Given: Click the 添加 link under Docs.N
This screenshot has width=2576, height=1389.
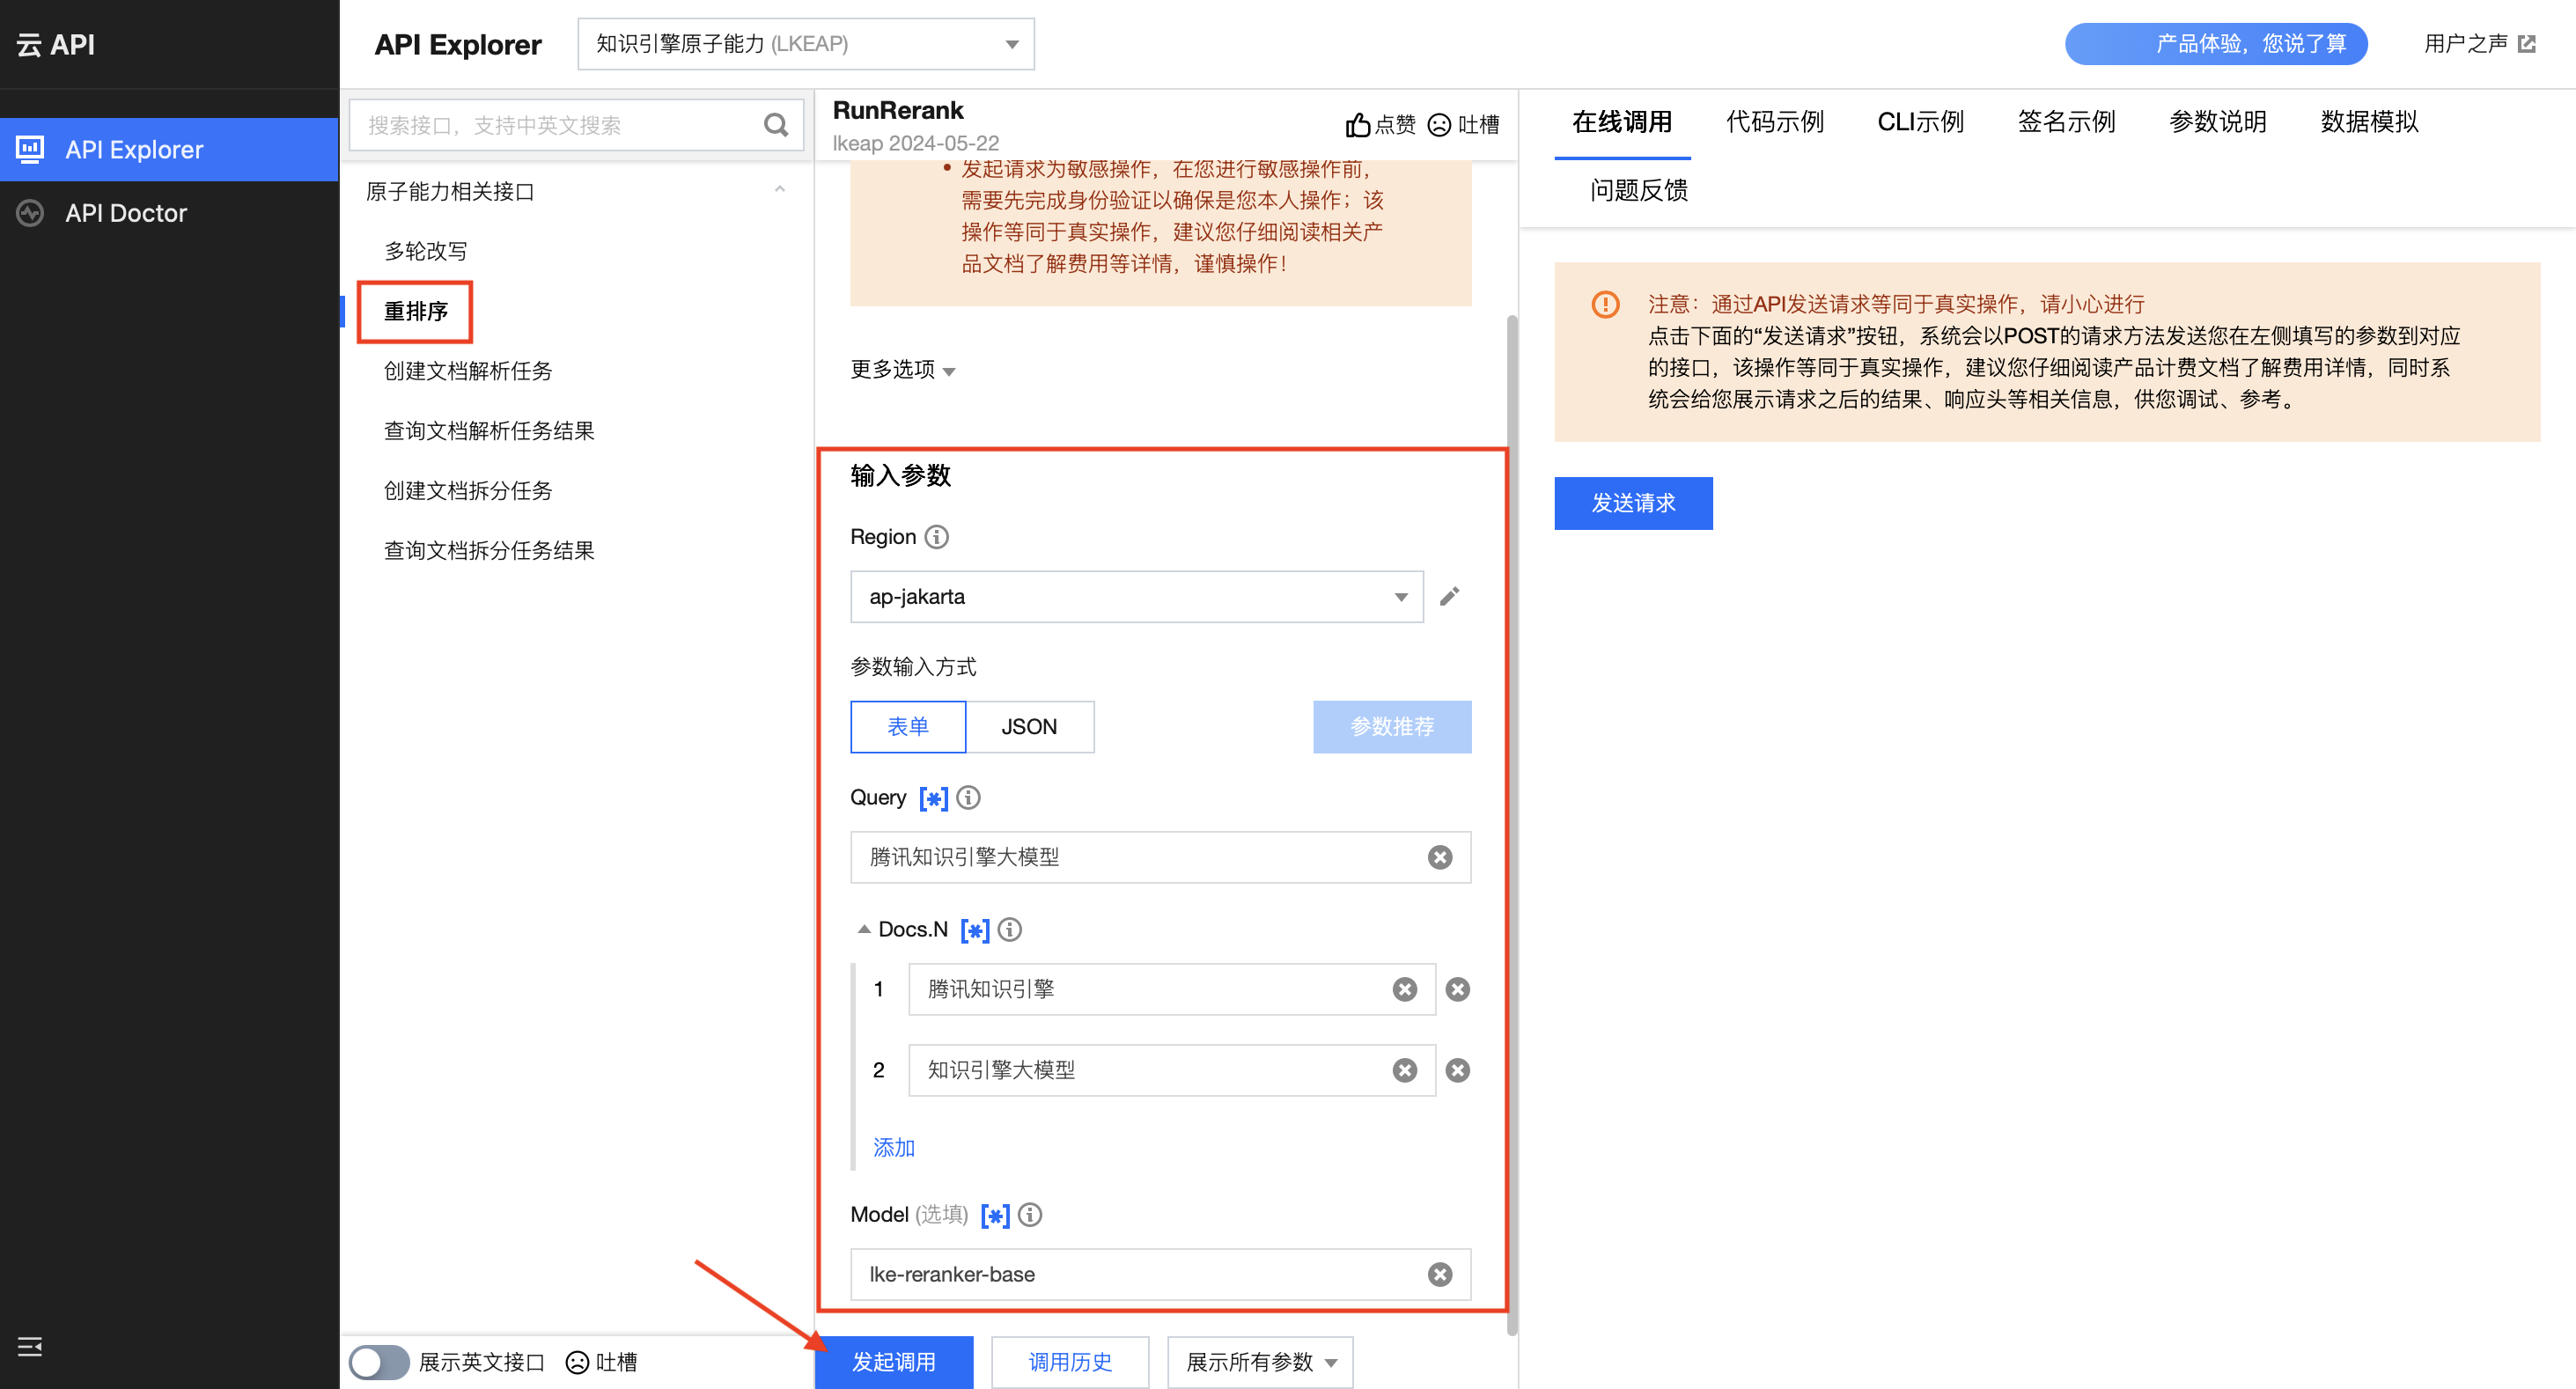Looking at the screenshot, I should (x=893, y=1147).
